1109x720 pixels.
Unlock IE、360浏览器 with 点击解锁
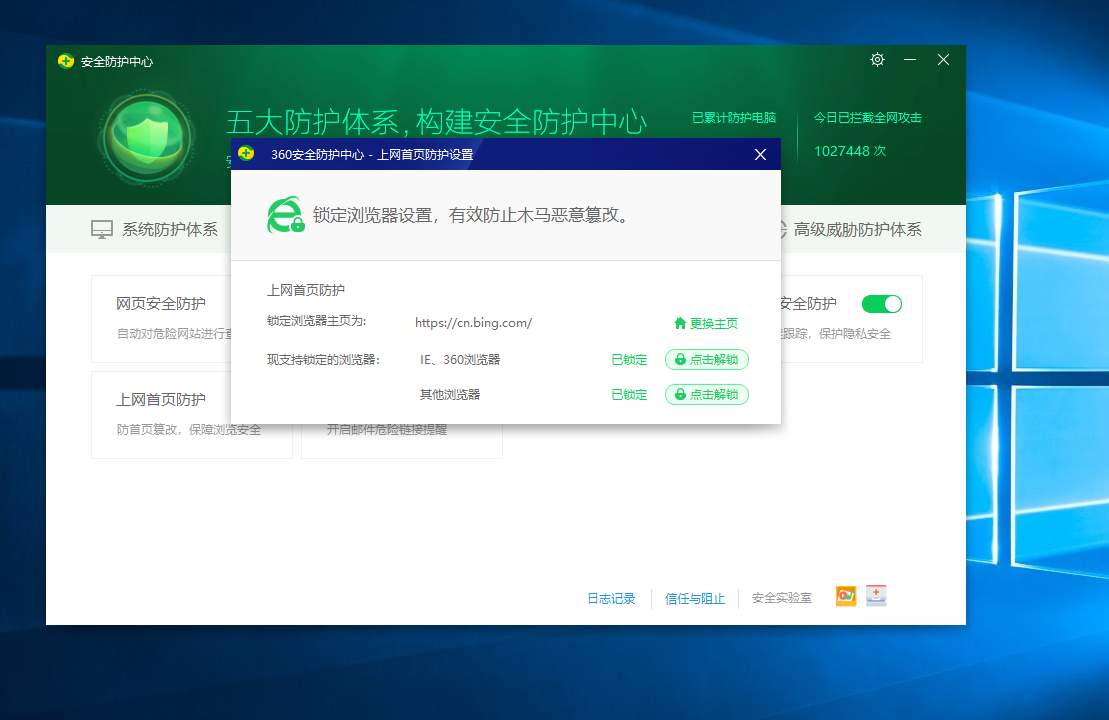[707, 359]
